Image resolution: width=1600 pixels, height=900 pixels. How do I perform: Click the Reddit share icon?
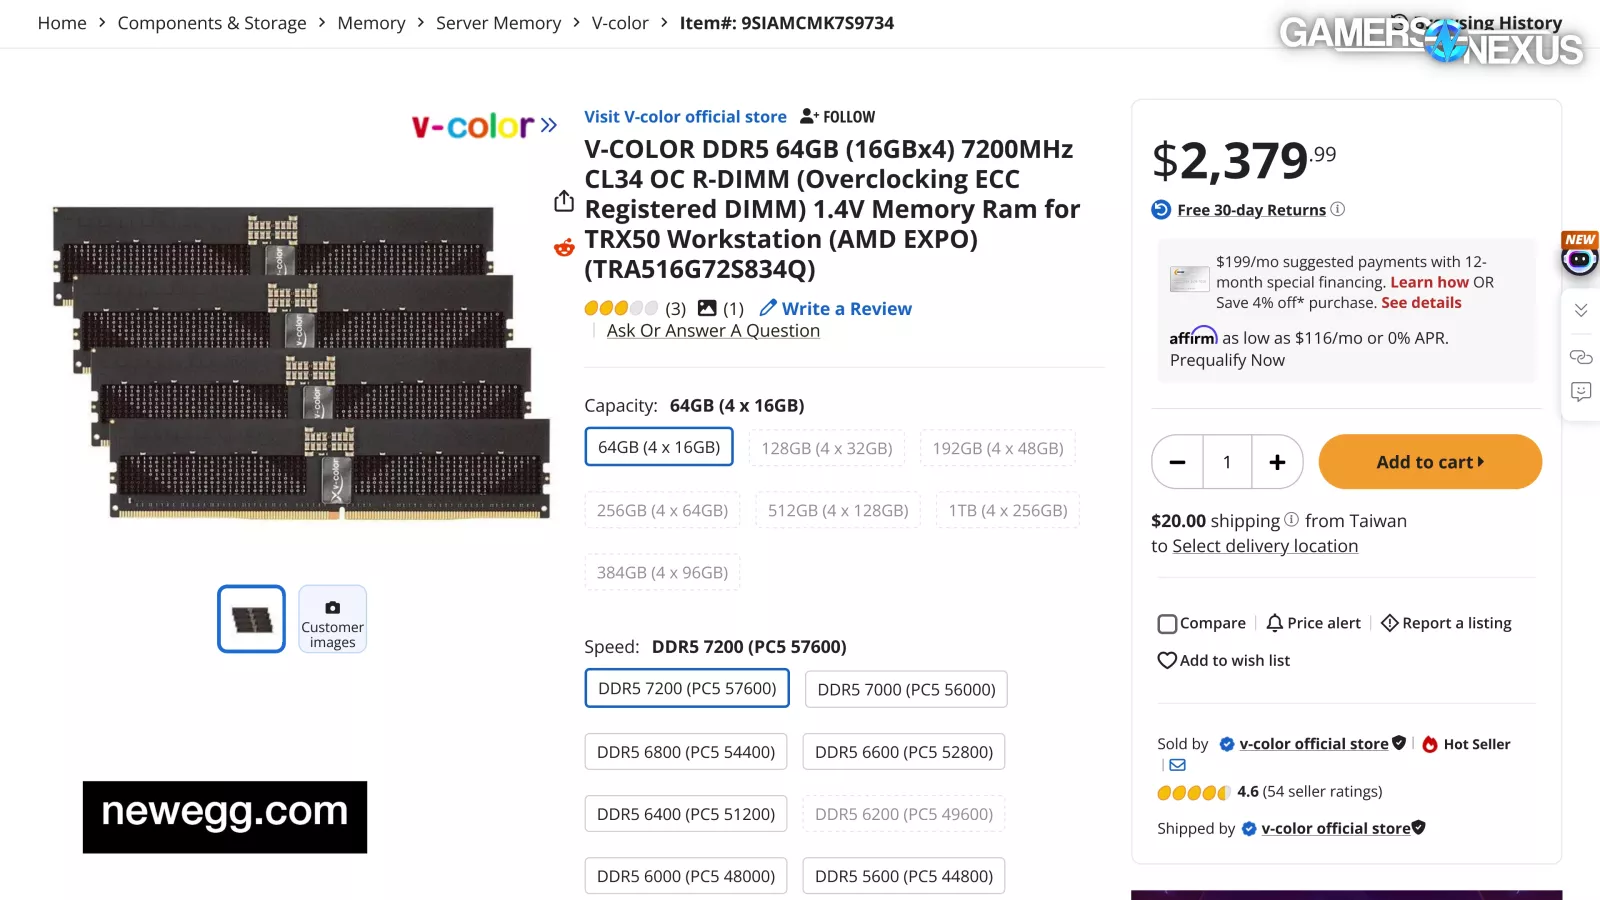(x=564, y=247)
